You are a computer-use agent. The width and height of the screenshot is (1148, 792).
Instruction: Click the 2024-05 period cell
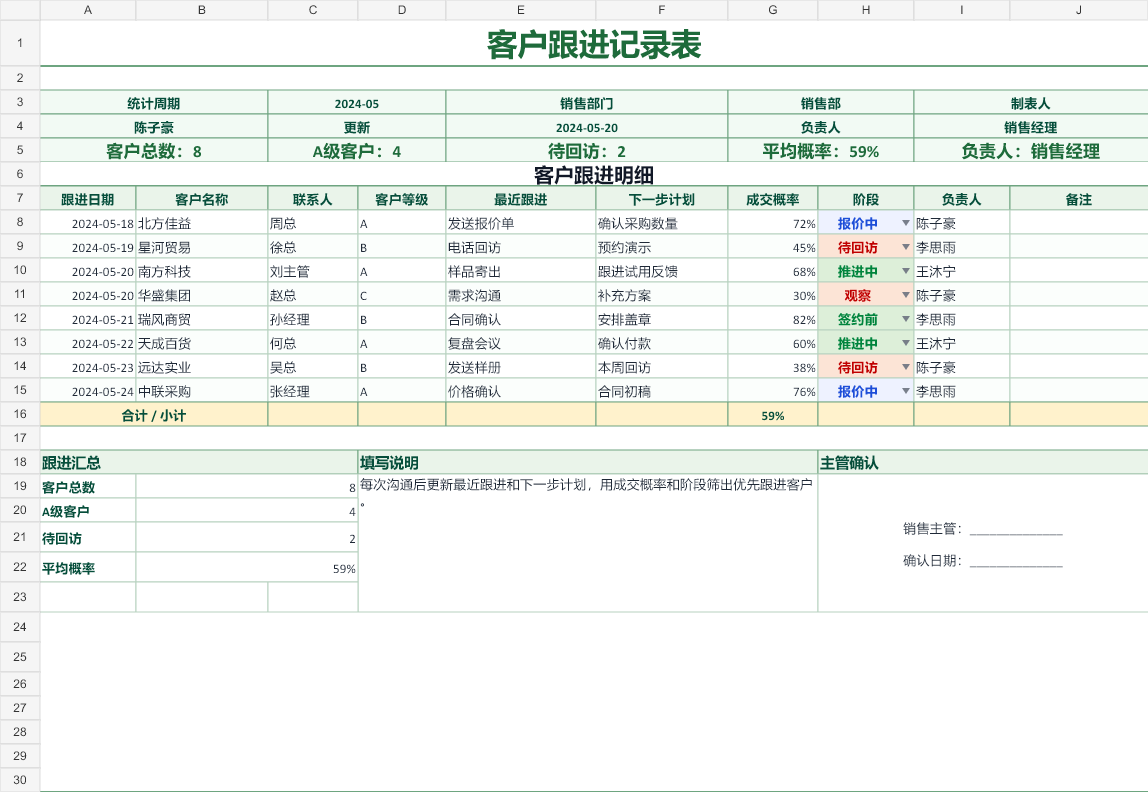coord(357,103)
